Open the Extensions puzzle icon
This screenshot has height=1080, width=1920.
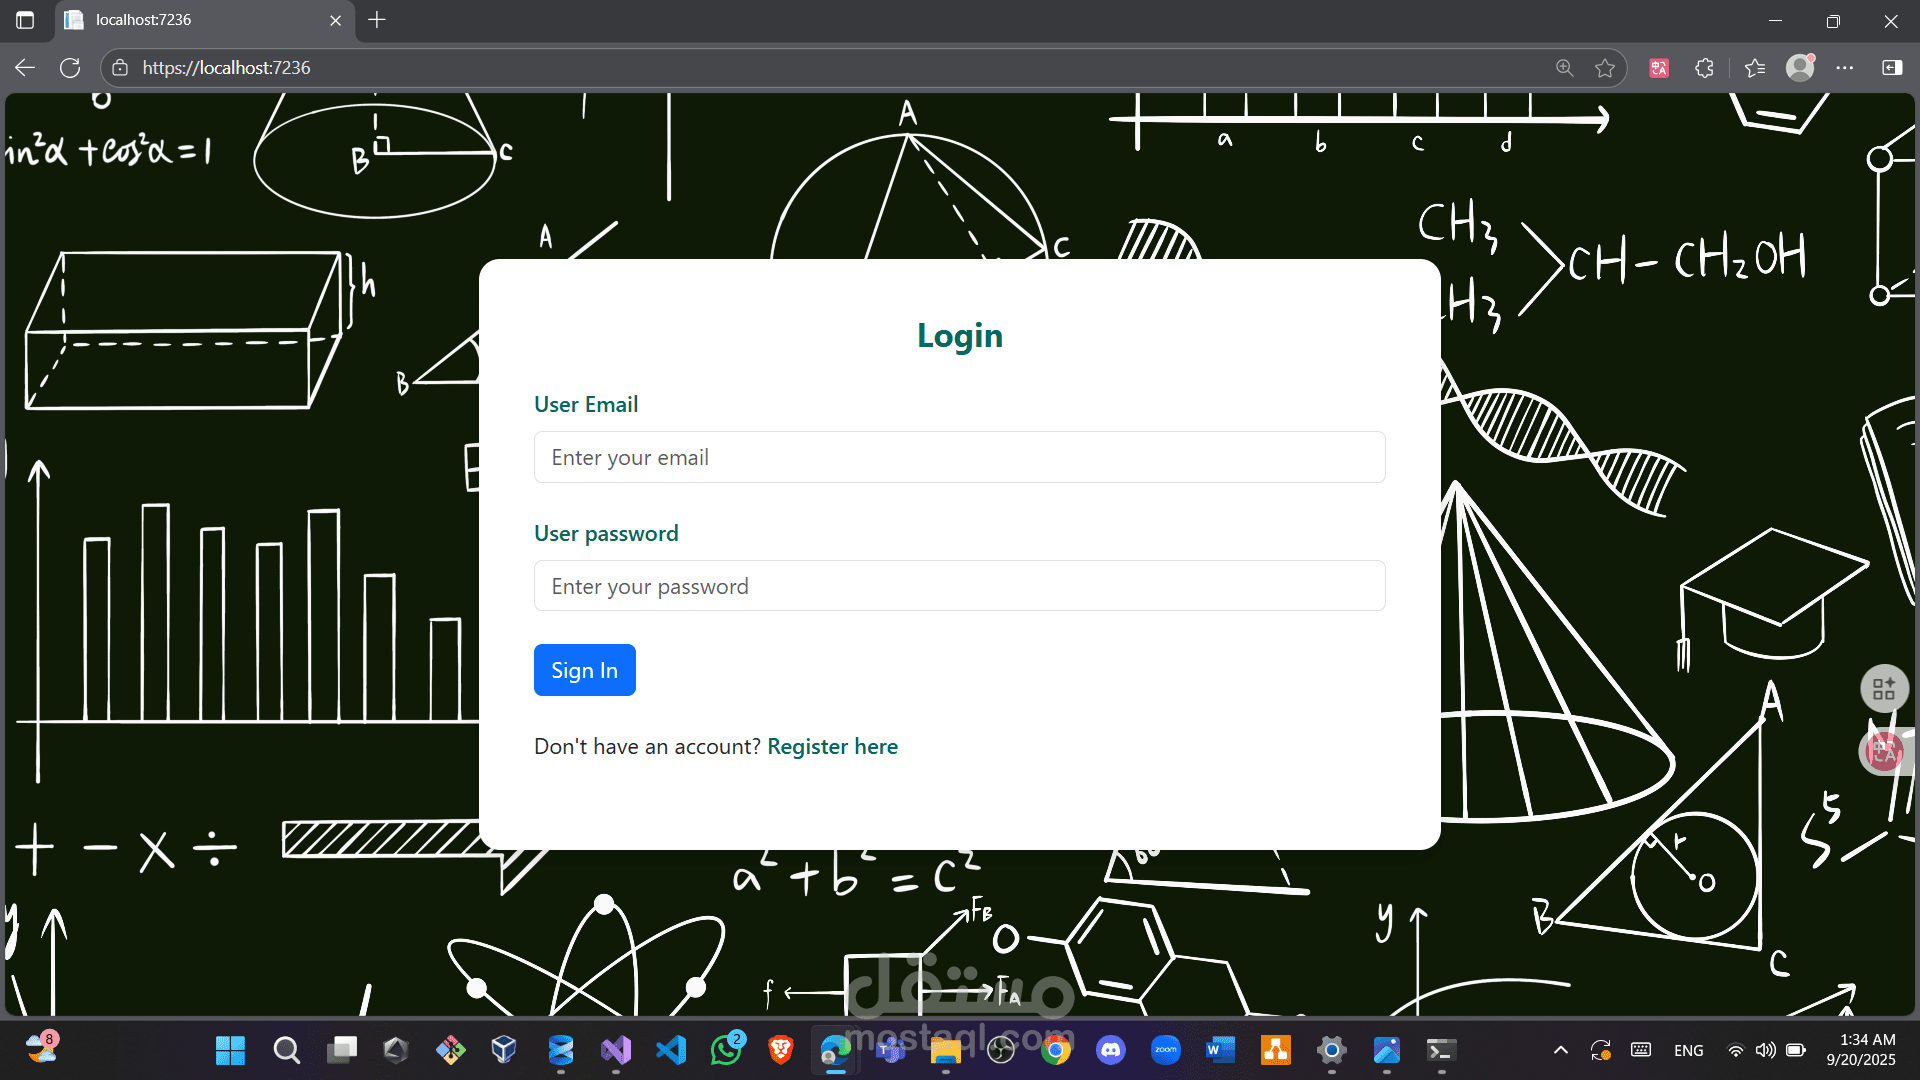pyautogui.click(x=1704, y=67)
